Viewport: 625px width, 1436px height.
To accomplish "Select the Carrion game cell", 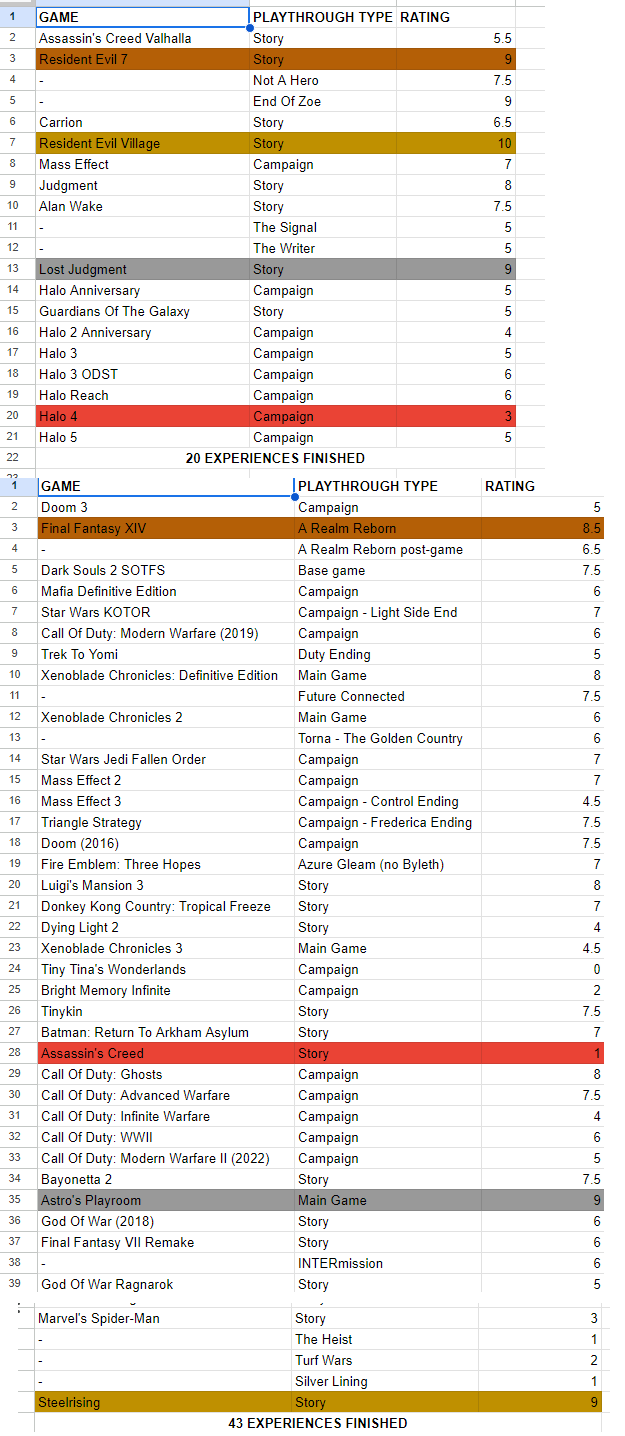I will tap(142, 122).
